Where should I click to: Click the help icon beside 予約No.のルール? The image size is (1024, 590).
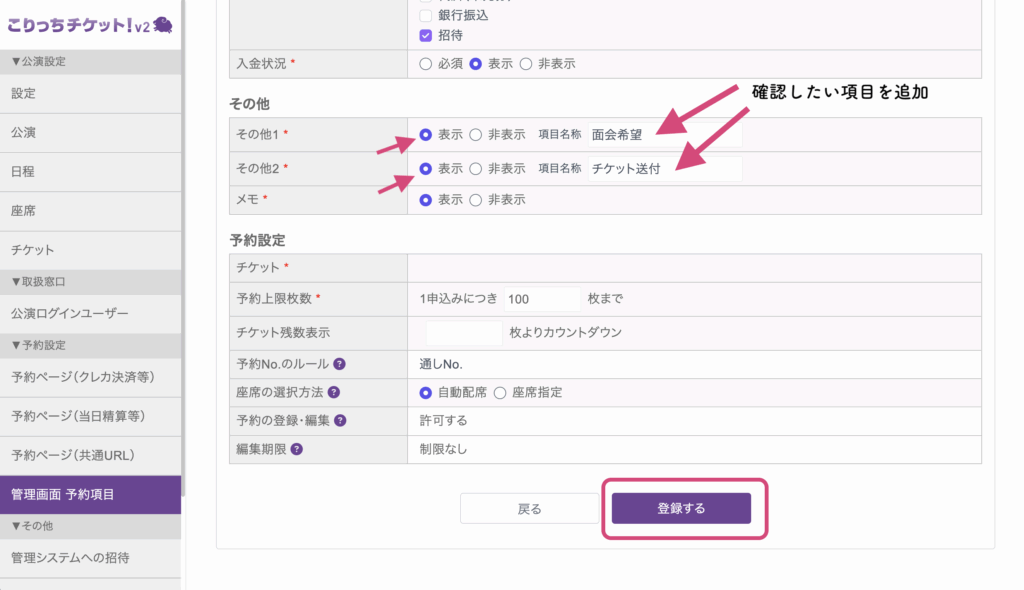pyautogui.click(x=340, y=364)
